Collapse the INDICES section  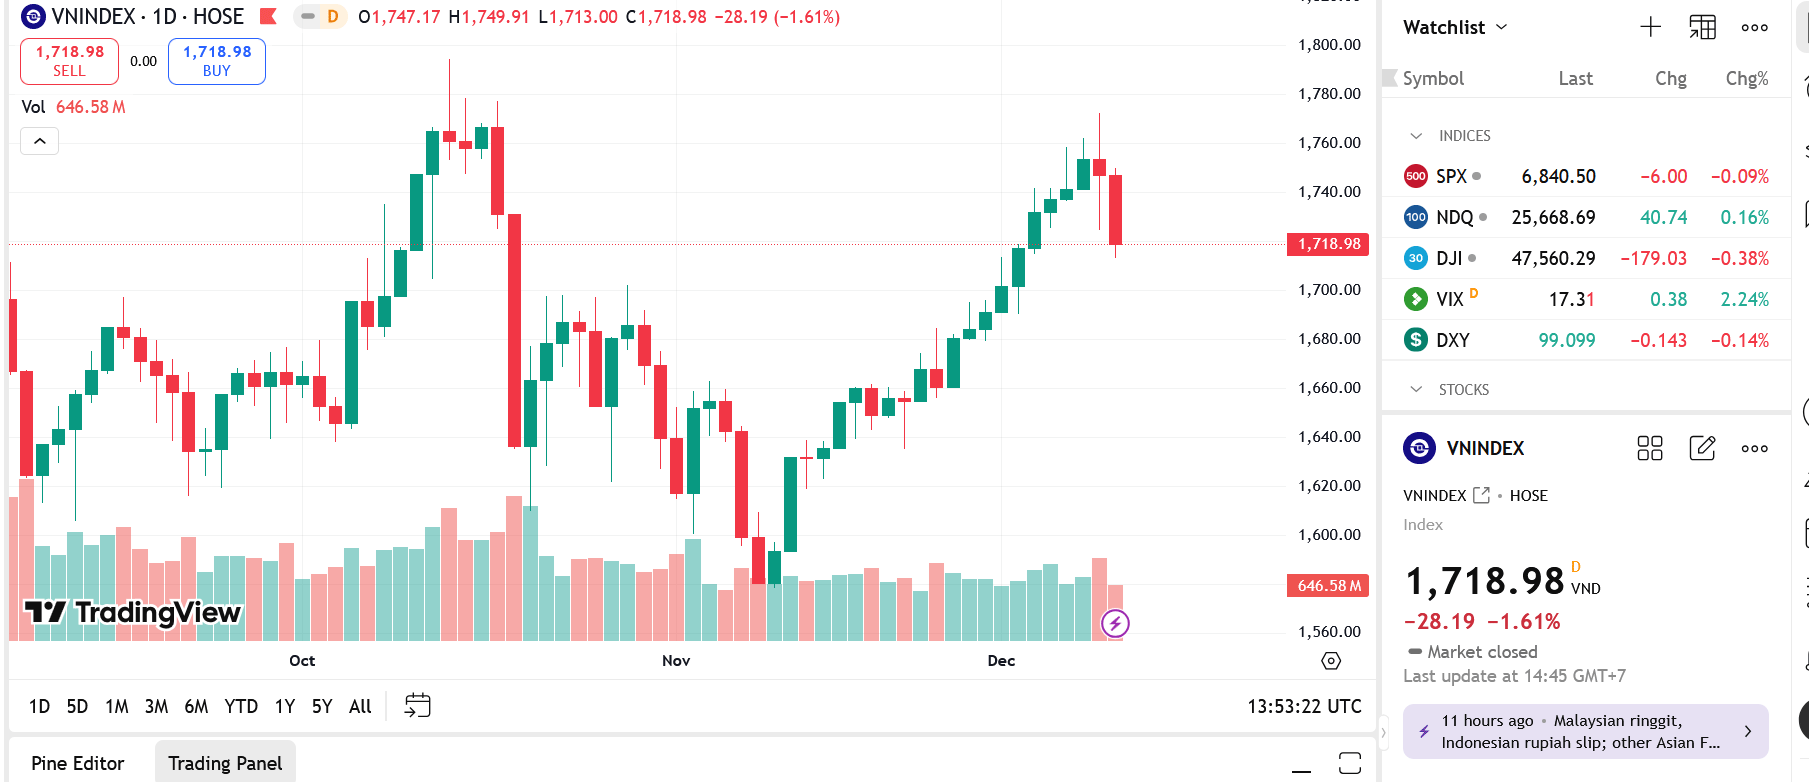coord(1416,136)
